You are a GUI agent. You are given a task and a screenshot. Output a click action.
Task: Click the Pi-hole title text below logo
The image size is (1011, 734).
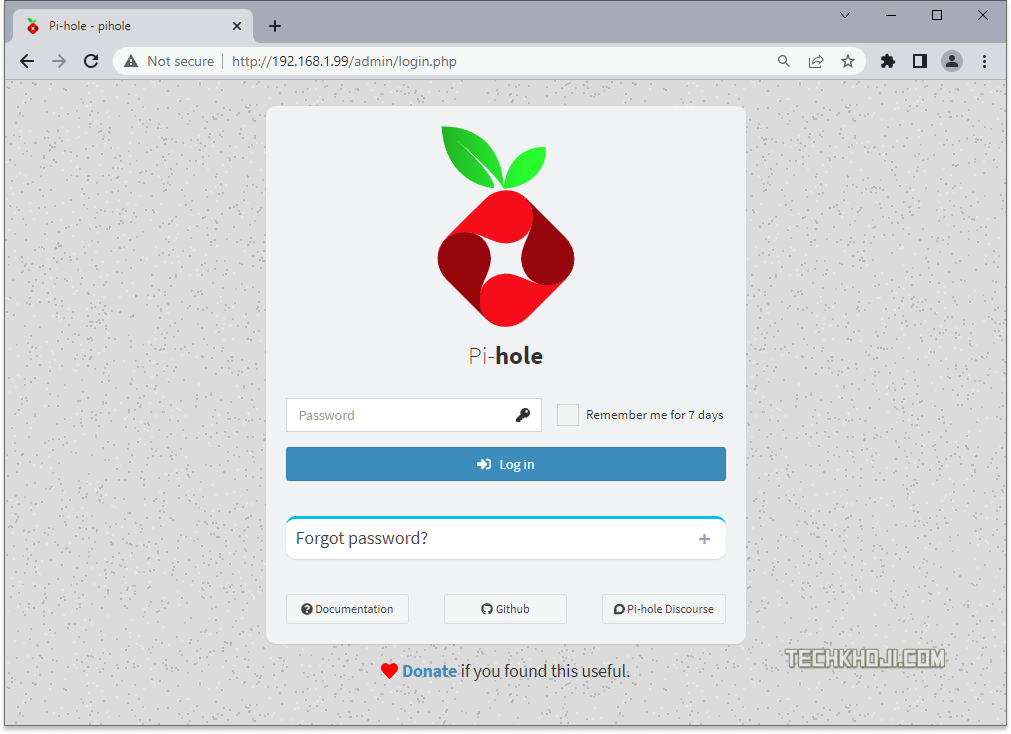(506, 356)
